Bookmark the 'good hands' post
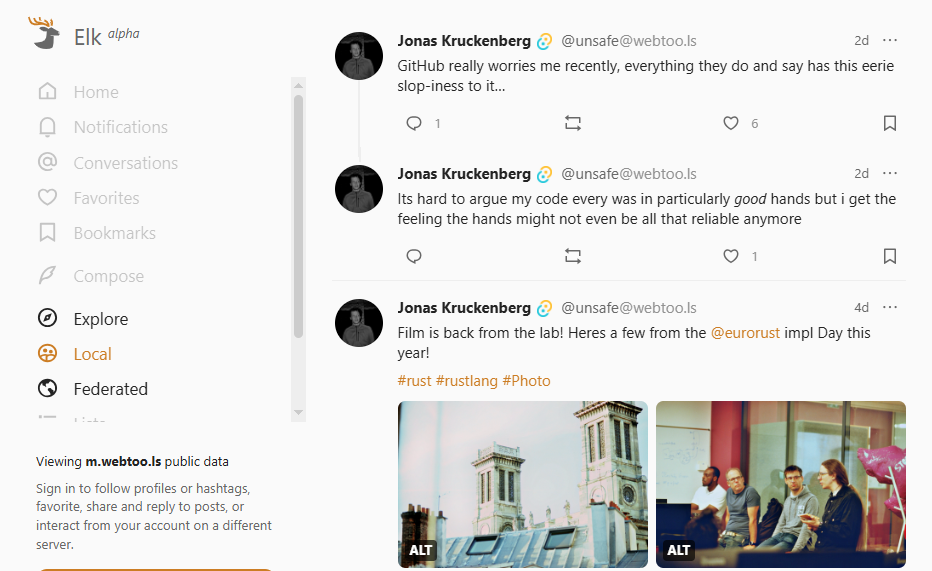932x571 pixels. click(x=889, y=256)
